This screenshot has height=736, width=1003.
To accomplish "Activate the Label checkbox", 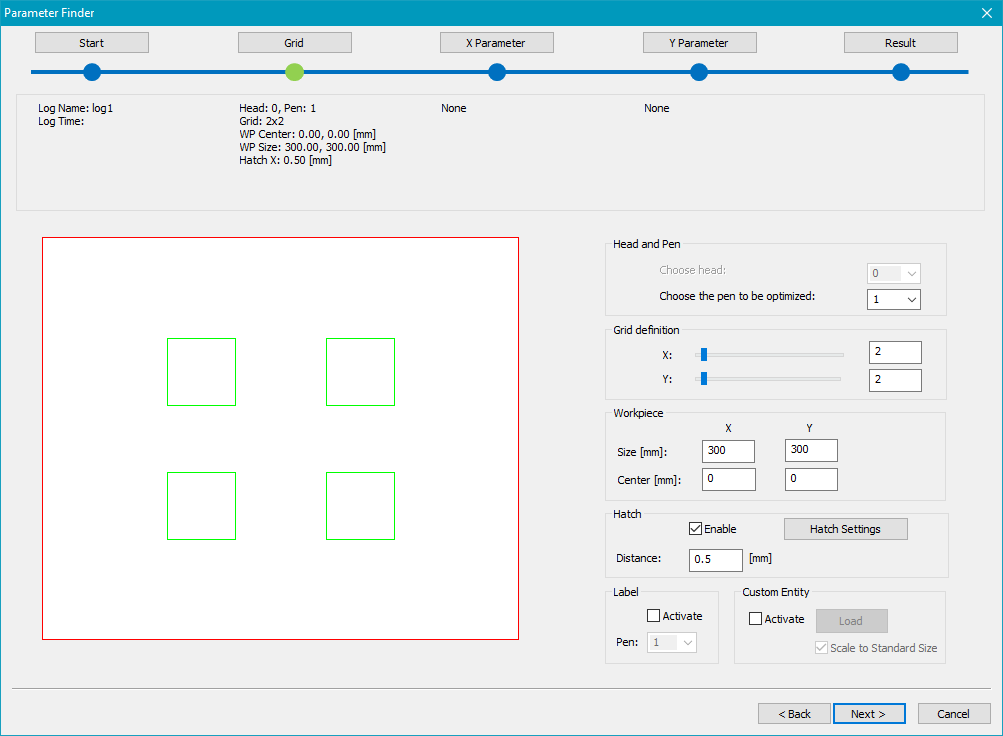I will point(654,617).
